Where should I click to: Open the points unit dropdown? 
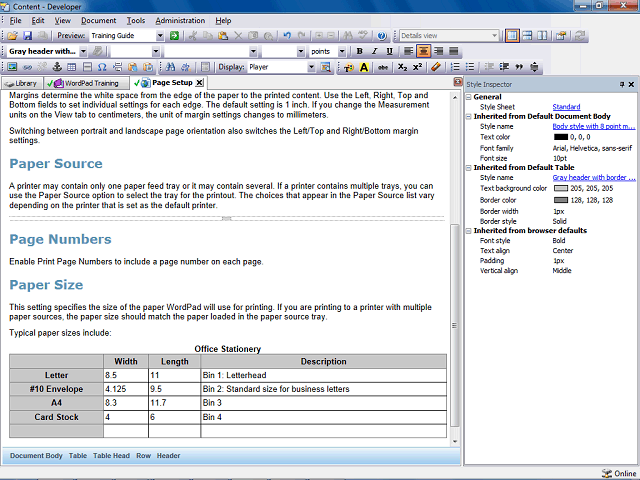click(342, 51)
